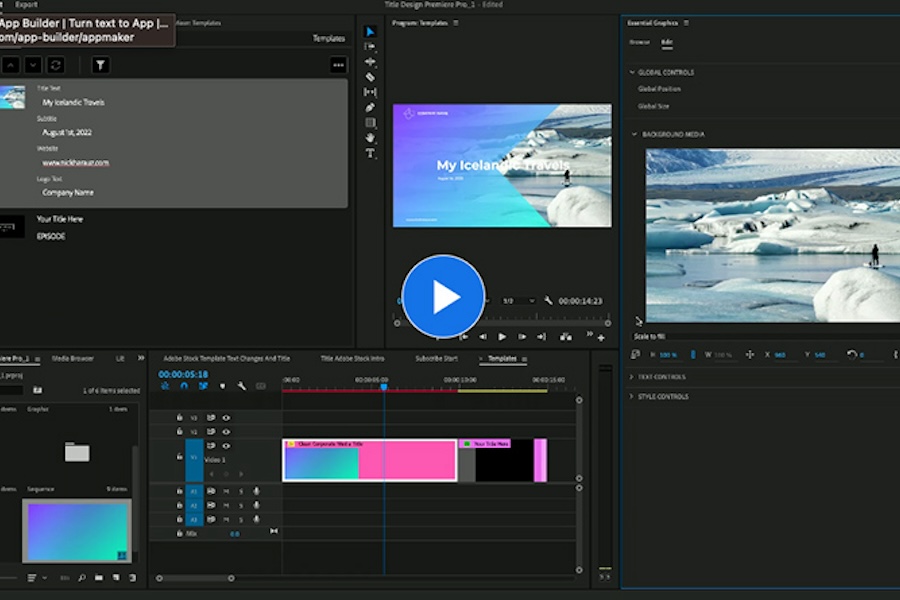Image resolution: width=900 pixels, height=600 pixels.
Task: Click the Project panel search magnifier icon
Action: coord(82,578)
